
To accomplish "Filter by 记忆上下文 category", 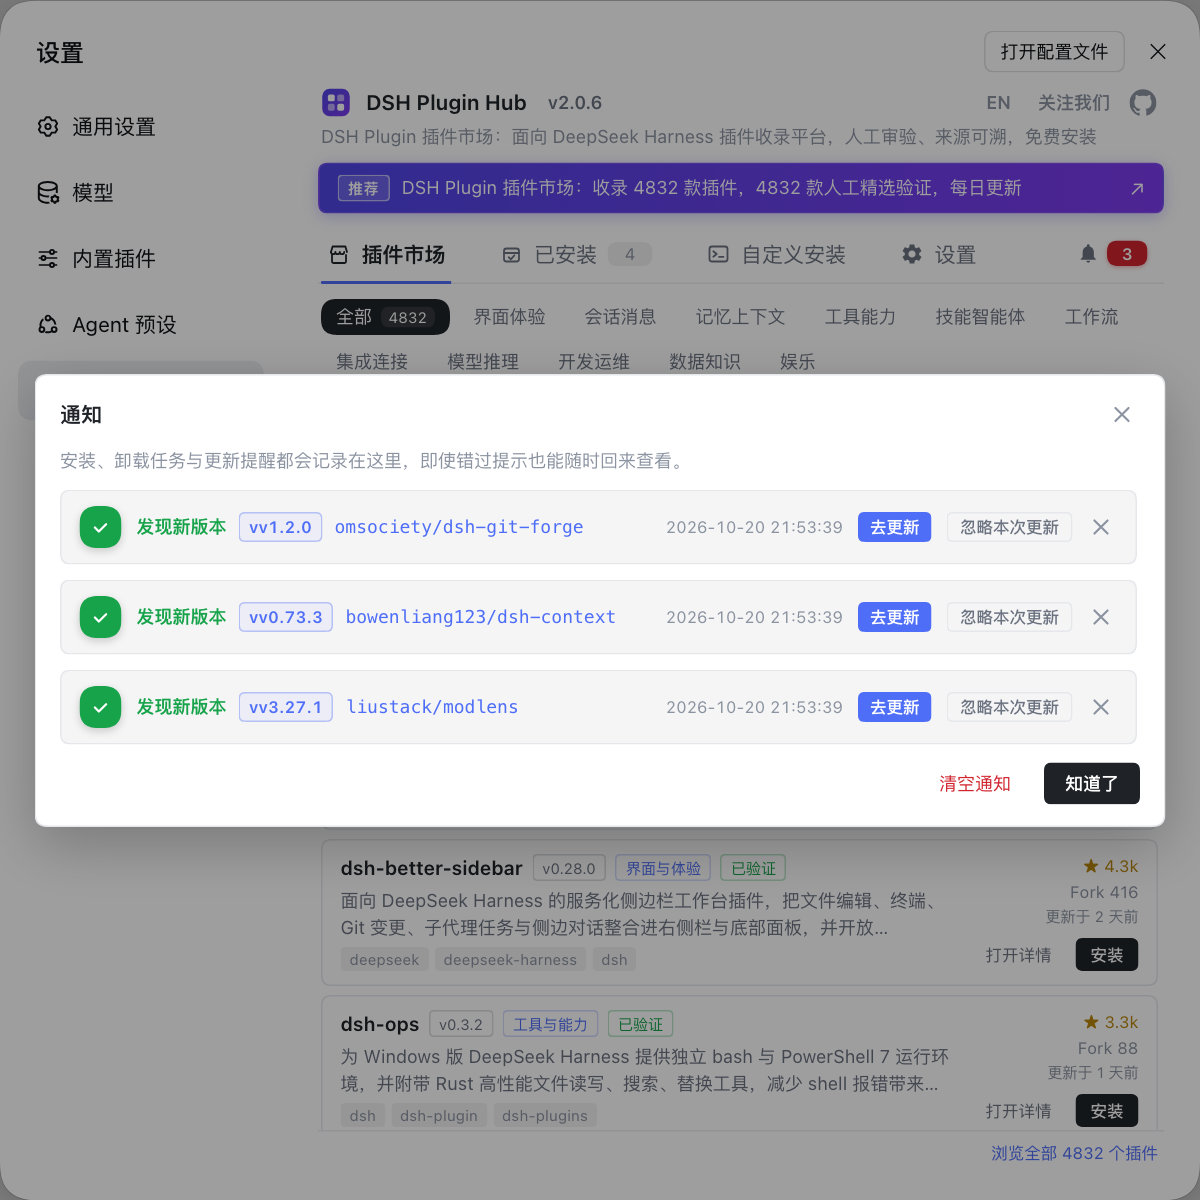I will [x=741, y=317].
